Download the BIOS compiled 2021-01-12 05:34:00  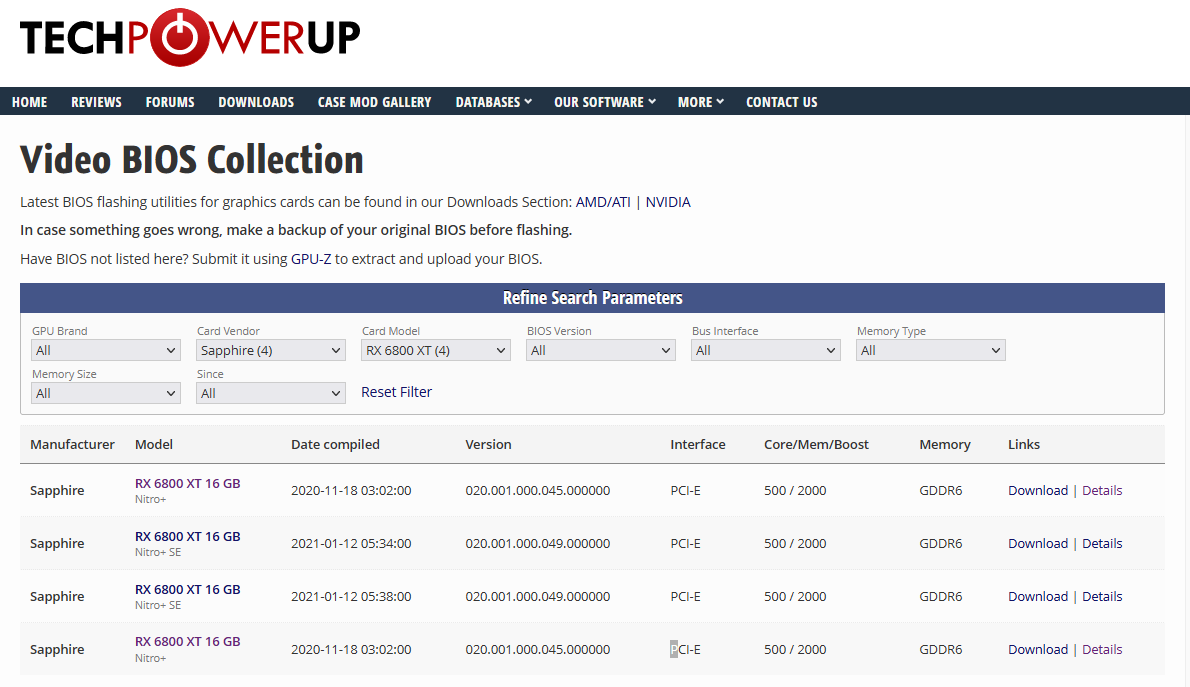tap(1037, 544)
